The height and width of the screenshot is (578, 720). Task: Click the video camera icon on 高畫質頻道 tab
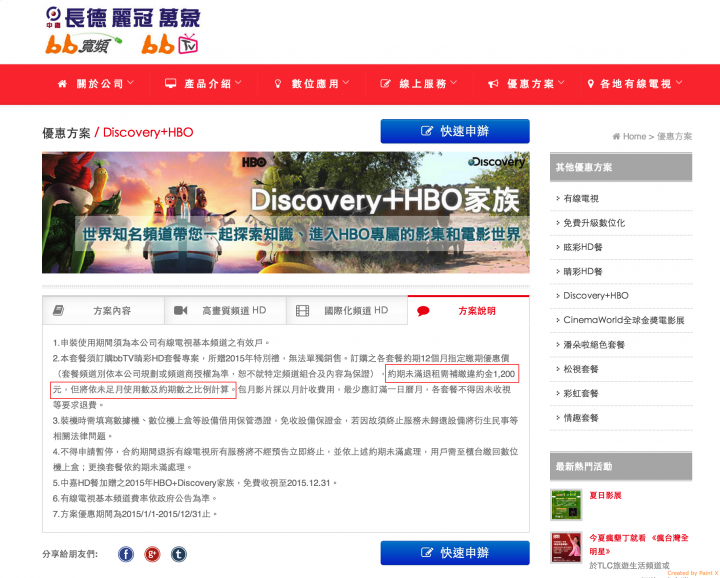click(180, 311)
